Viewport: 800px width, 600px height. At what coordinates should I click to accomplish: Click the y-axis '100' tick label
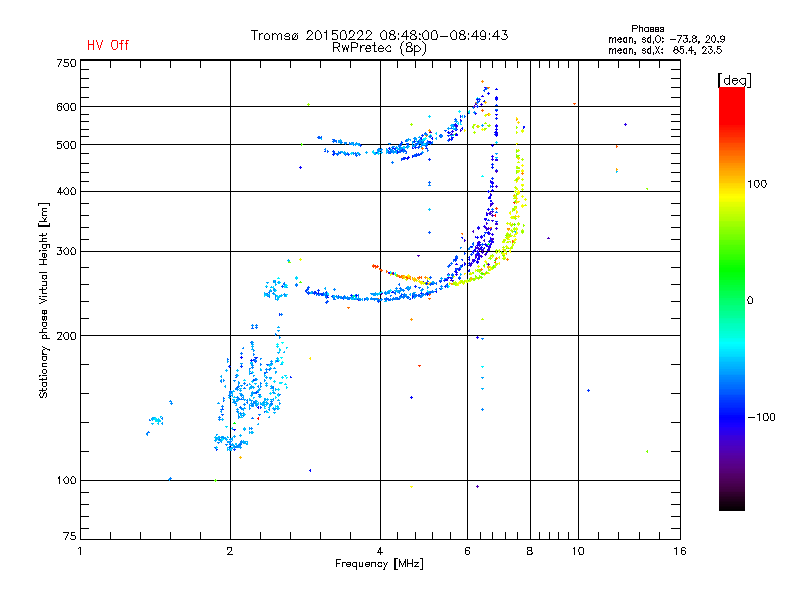(x=66, y=480)
